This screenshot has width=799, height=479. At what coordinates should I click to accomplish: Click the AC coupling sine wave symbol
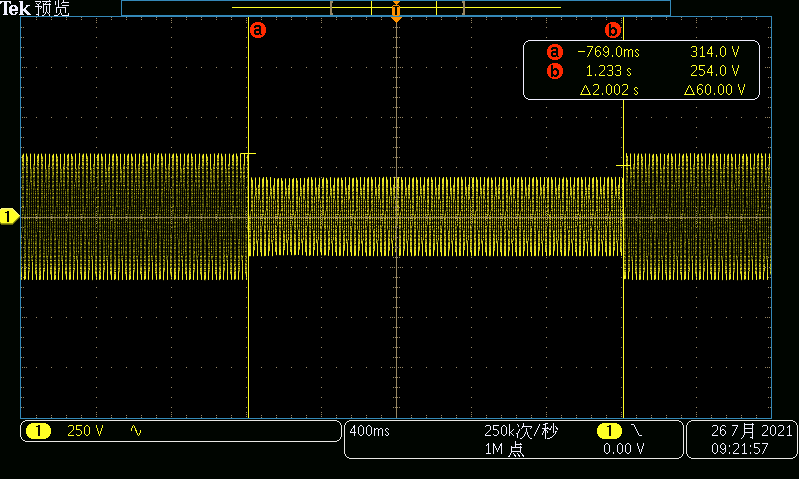136,431
